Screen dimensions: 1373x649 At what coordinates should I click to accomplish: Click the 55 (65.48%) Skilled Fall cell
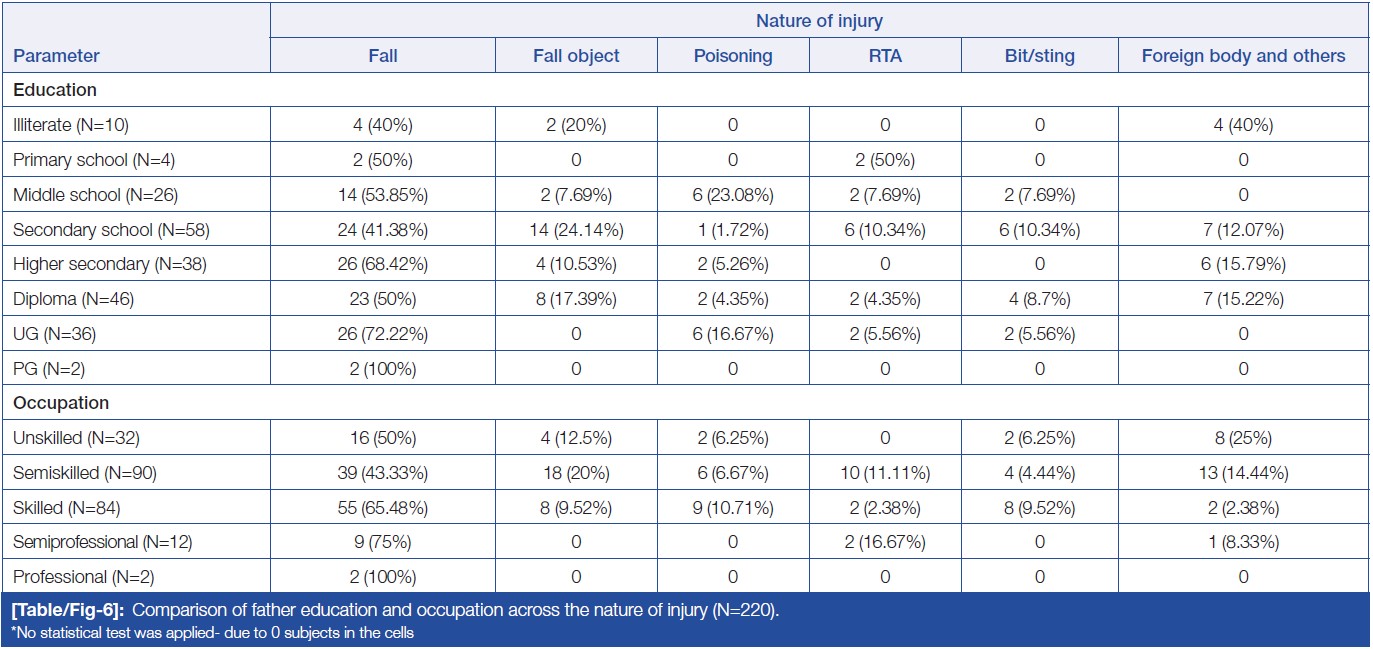(382, 507)
